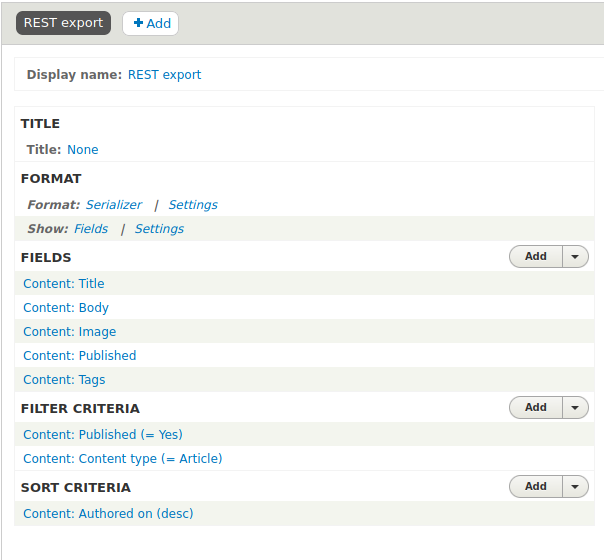This screenshot has width=604, height=560.
Task: Open the Content: Tags field
Action: 64,380
